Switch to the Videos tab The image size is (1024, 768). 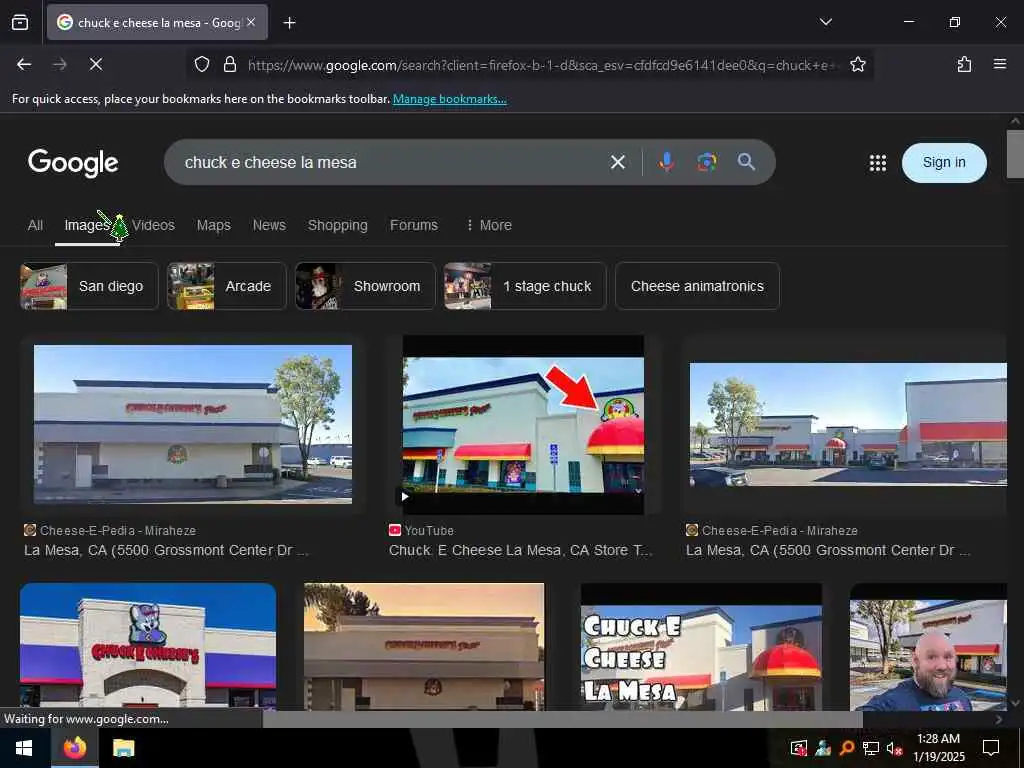[153, 225]
